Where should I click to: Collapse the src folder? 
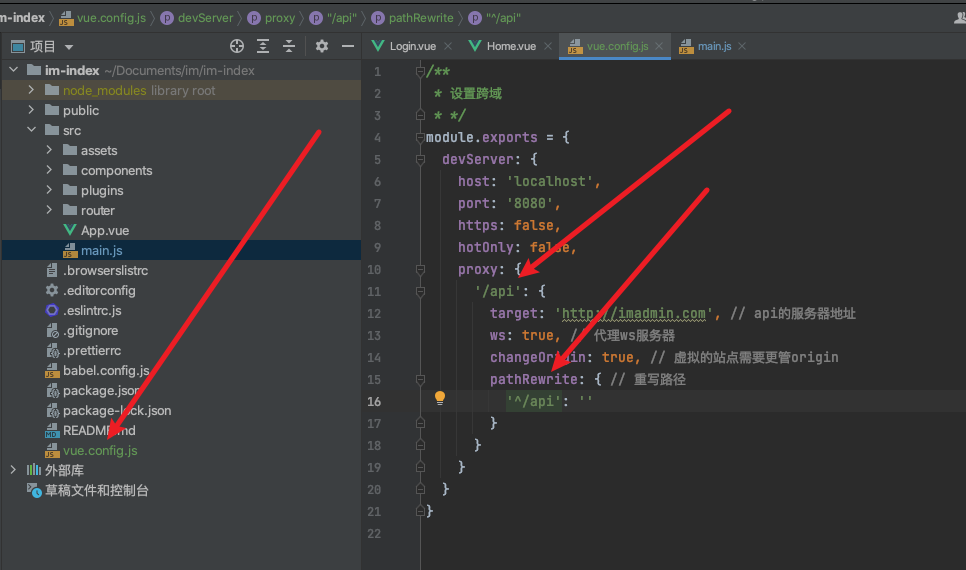pyautogui.click(x=31, y=130)
